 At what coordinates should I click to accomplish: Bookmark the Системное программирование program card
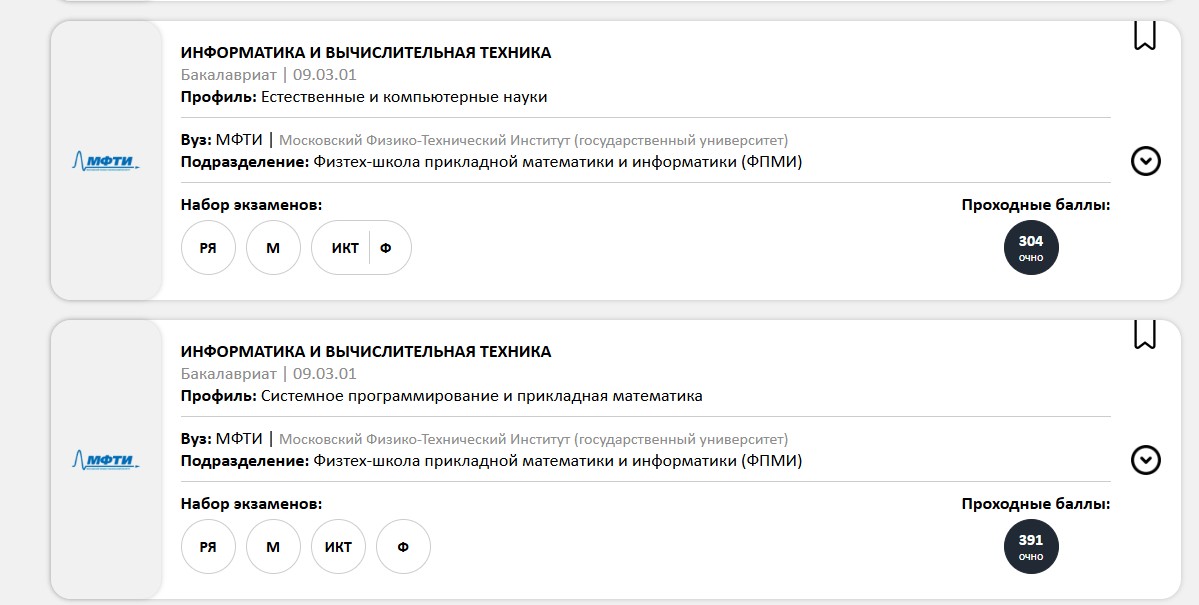tap(1144, 335)
